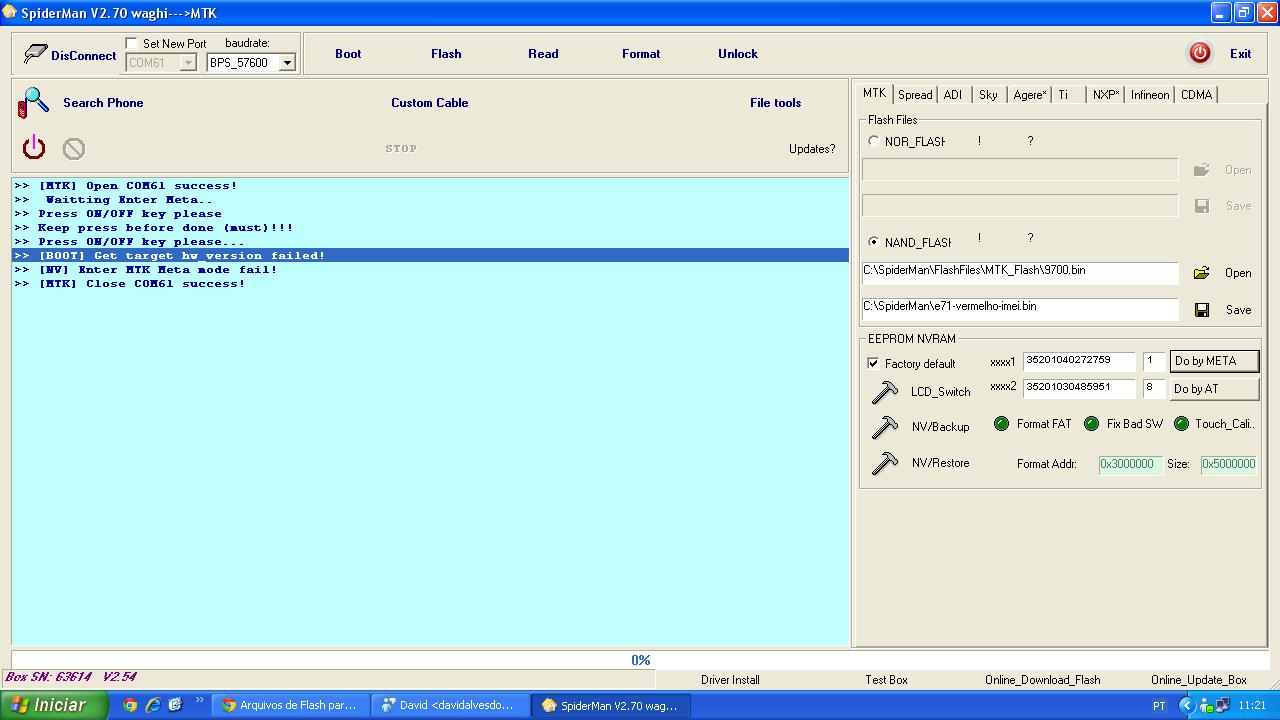Open the baudrate BPS_57600 dropdown
1280x720 pixels.
(287, 63)
